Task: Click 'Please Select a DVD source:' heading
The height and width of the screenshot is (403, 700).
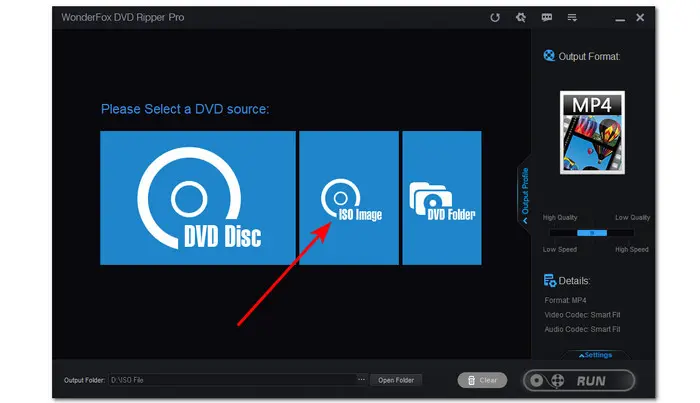Action: pyautogui.click(x=185, y=109)
